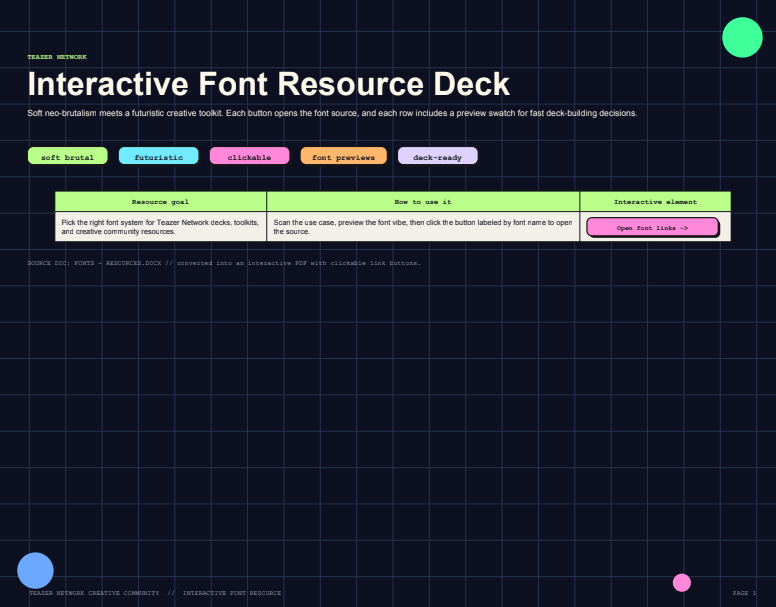
Task: Click the cell starting "Pick the right font system"
Action: pos(160,227)
